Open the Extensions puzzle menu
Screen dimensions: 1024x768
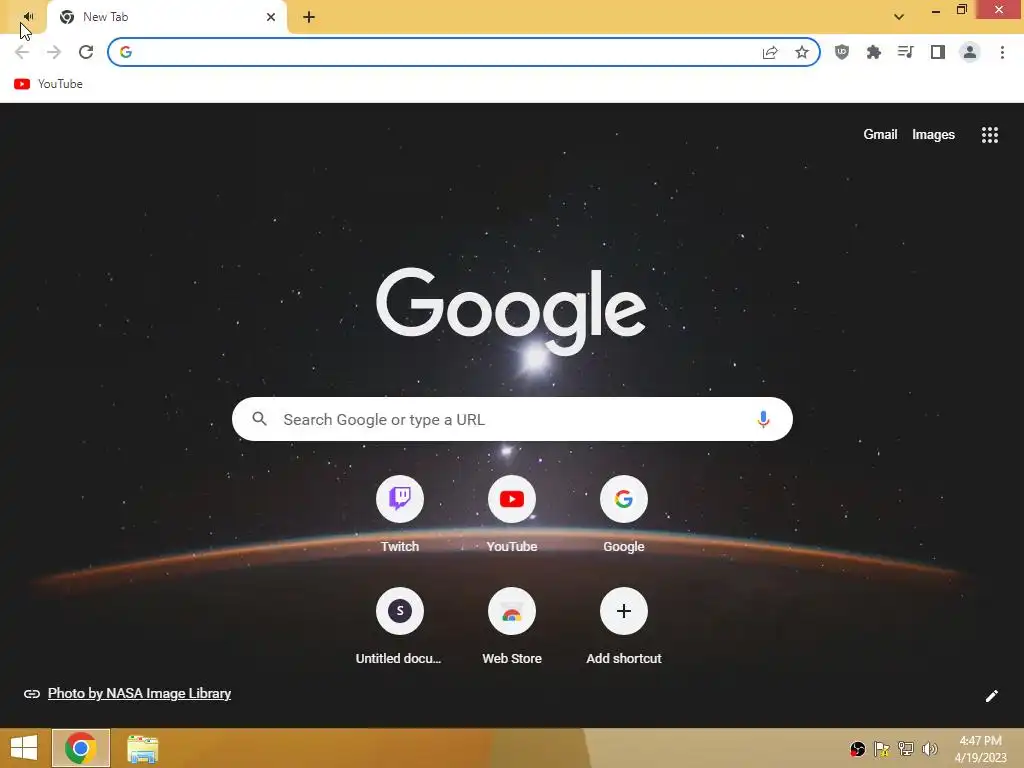[x=874, y=52]
